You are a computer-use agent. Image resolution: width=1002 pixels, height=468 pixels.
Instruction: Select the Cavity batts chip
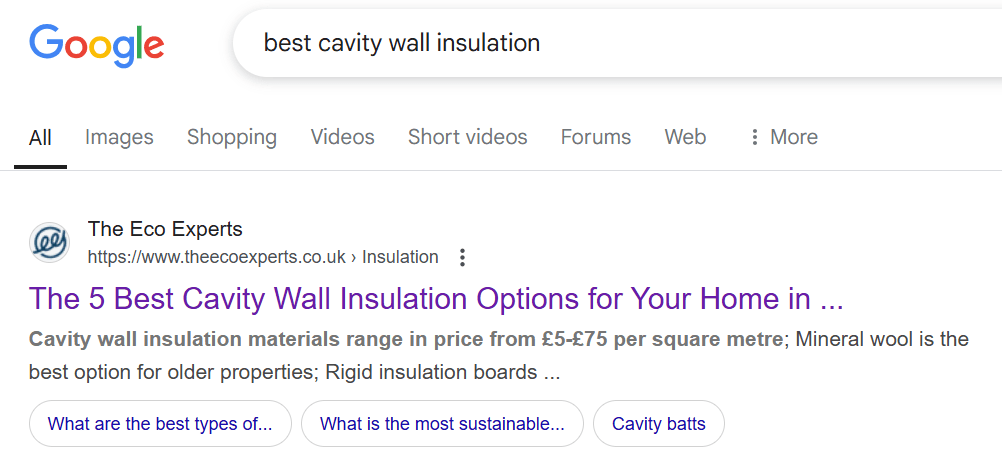[658, 424]
